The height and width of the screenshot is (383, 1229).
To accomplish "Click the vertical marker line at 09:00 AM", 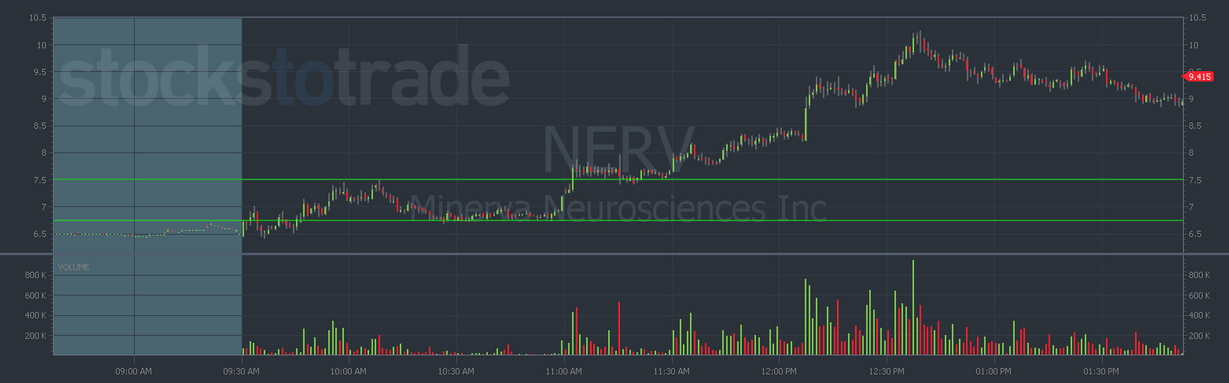I will (x=135, y=186).
